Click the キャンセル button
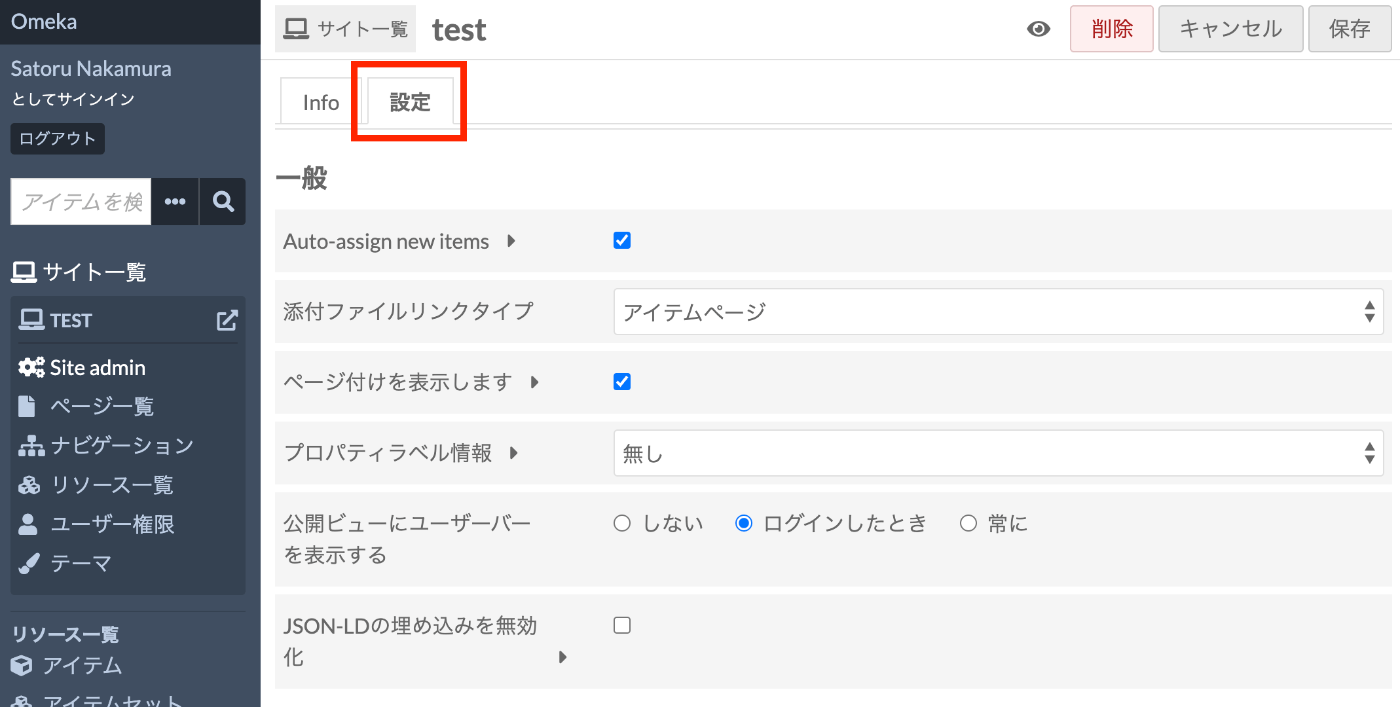Image resolution: width=1400 pixels, height=707 pixels. click(1231, 29)
